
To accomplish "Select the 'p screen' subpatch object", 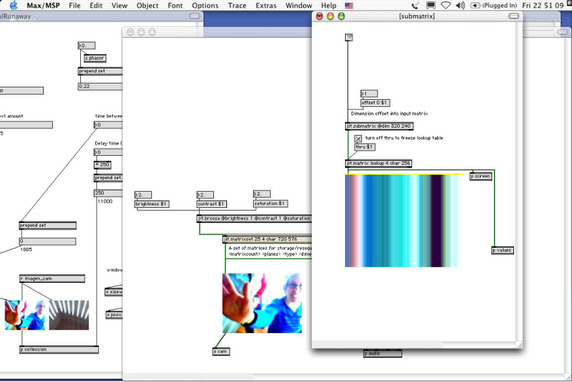I will click(481, 176).
